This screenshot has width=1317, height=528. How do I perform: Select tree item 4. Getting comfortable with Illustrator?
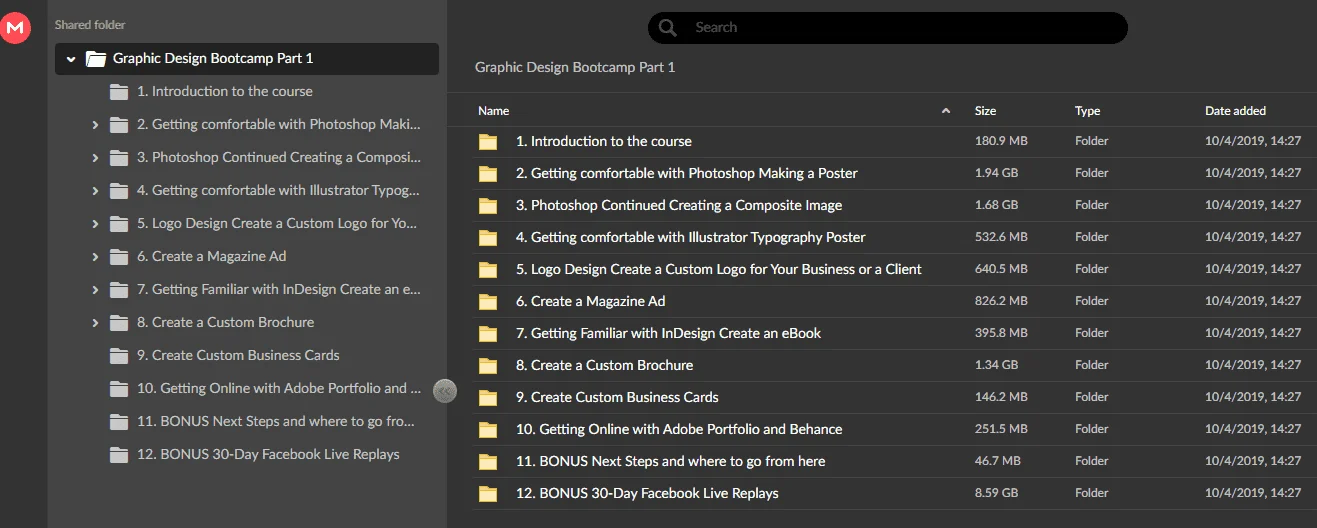coord(279,190)
